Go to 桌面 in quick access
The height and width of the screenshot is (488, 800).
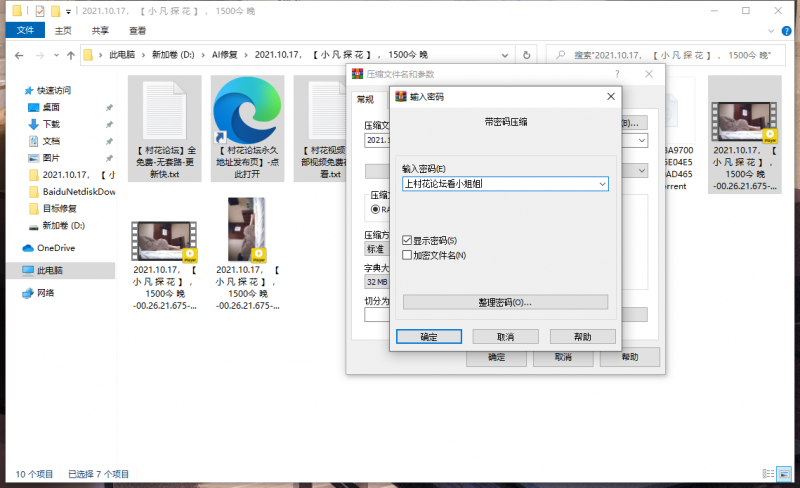[x=50, y=107]
